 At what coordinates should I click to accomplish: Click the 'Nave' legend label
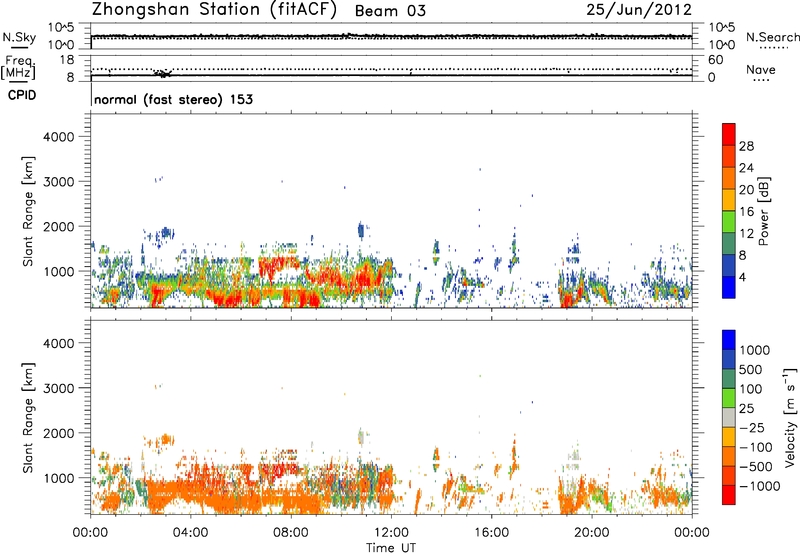[761, 69]
